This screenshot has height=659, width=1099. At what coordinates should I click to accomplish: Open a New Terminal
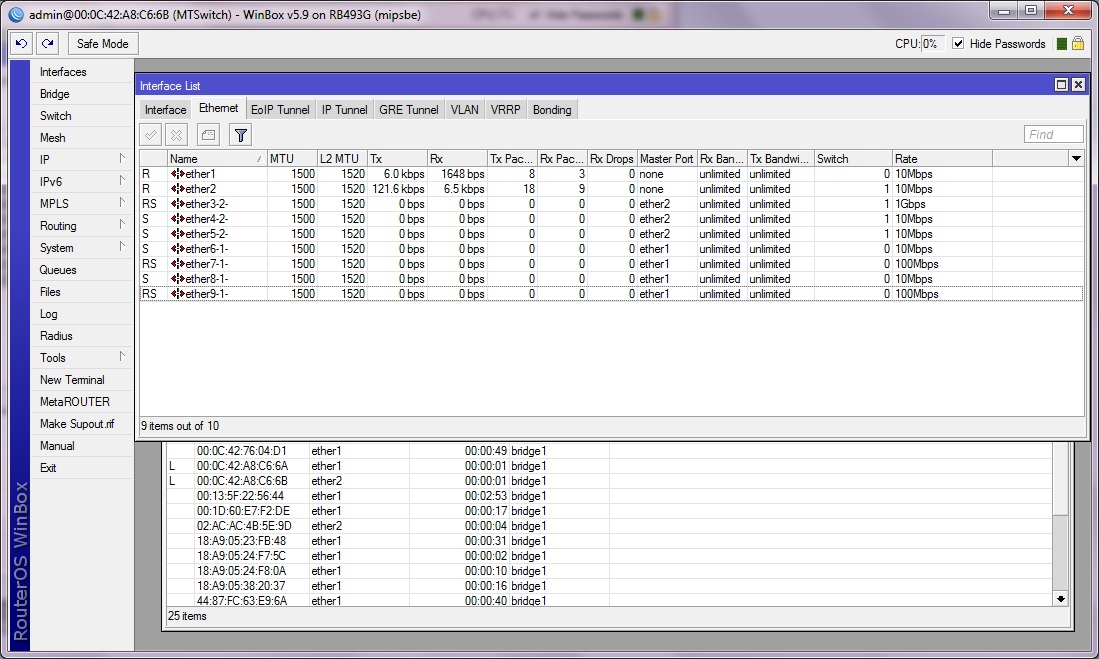click(x=81, y=379)
